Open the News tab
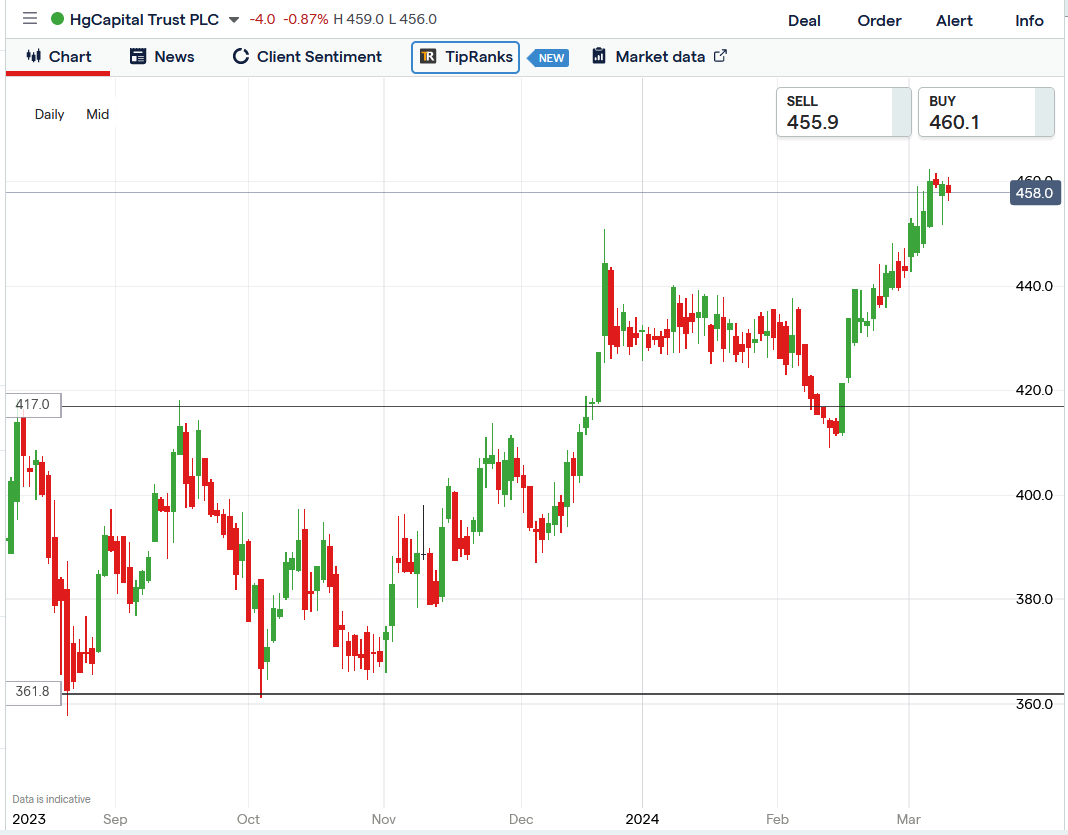 pos(162,57)
